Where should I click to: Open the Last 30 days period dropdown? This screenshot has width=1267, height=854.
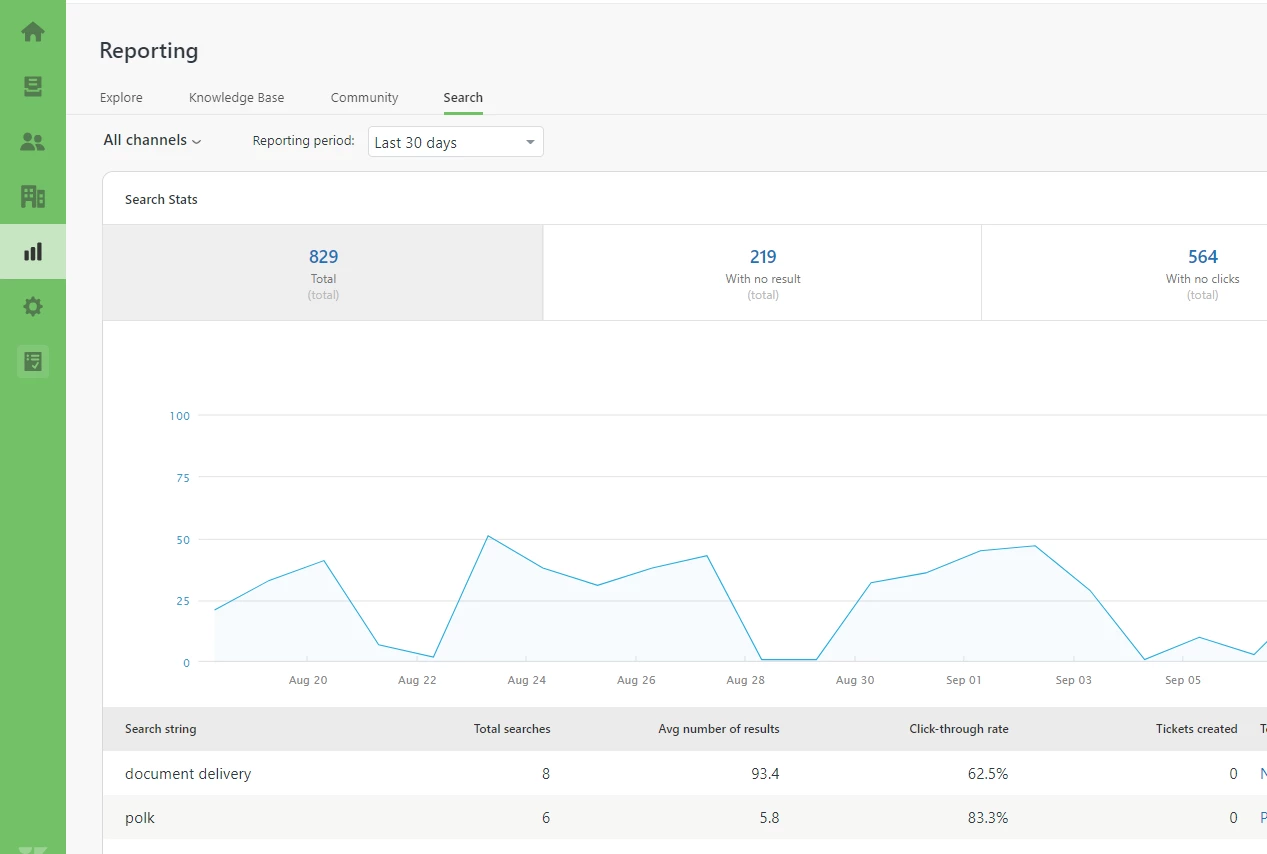coord(456,142)
